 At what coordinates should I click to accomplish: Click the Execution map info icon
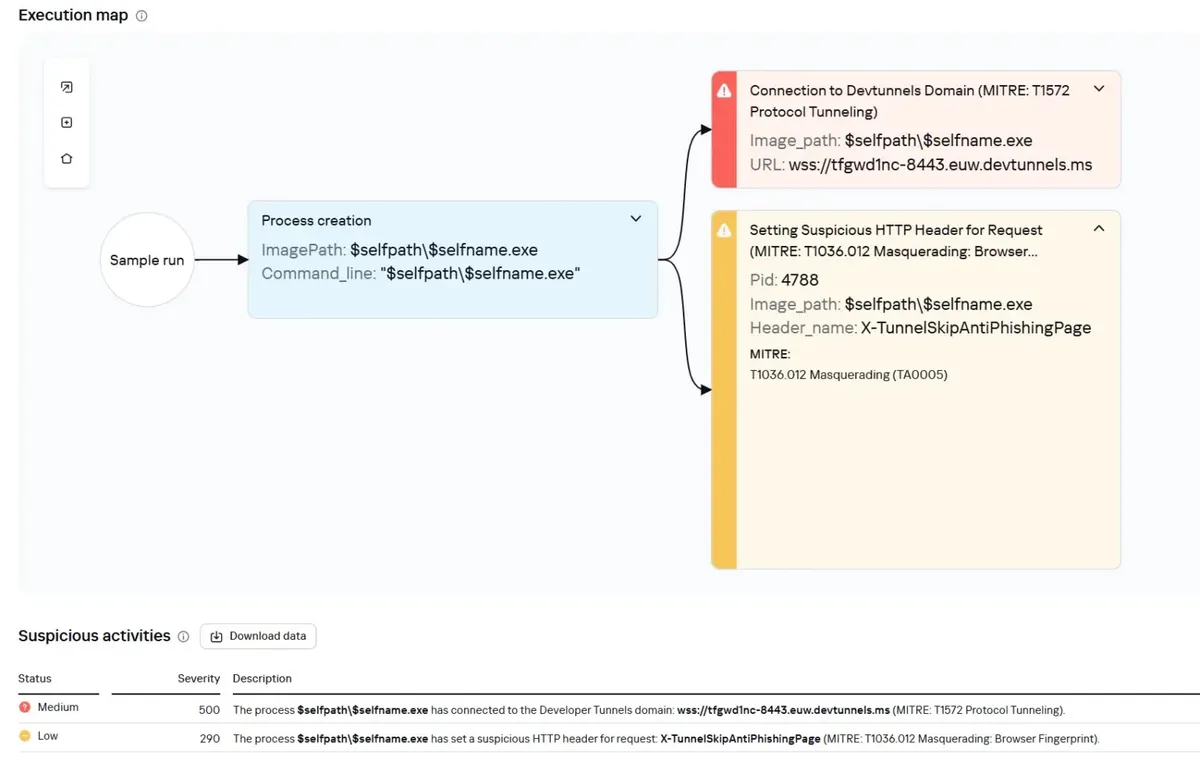coord(141,16)
